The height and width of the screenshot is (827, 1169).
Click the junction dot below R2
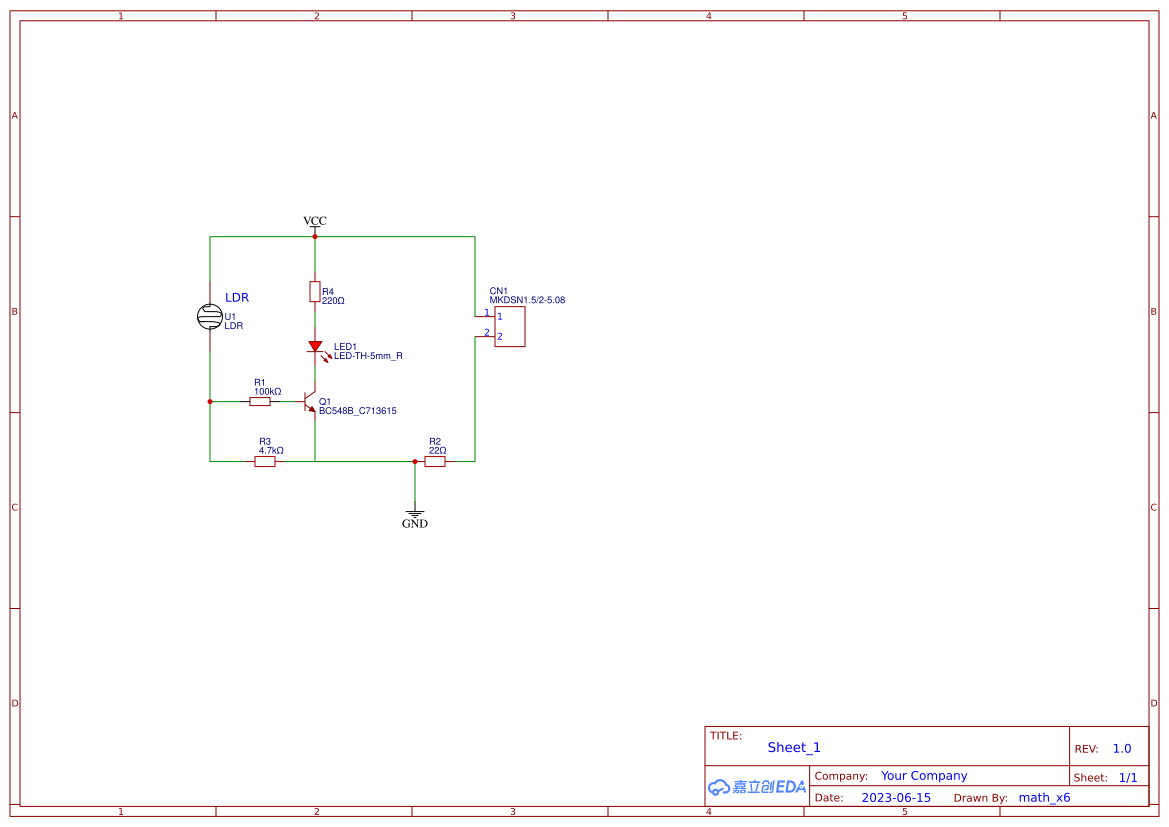tap(414, 461)
